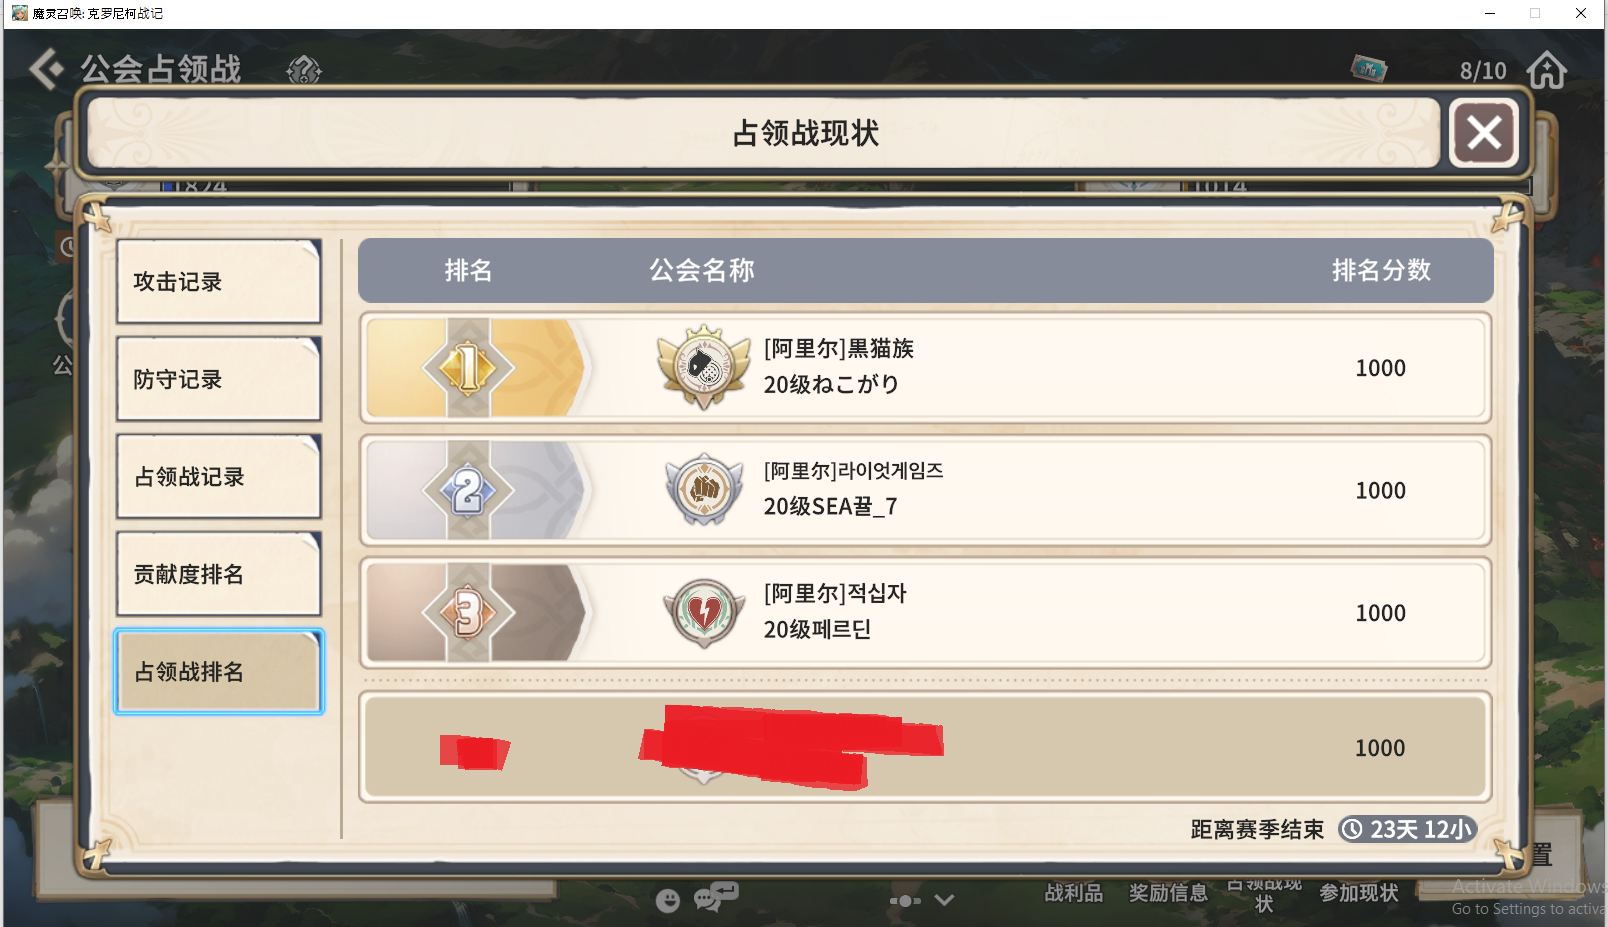This screenshot has height=927, width=1608.
Task: Click the 参加现状 button at bottom
Action: (1358, 893)
